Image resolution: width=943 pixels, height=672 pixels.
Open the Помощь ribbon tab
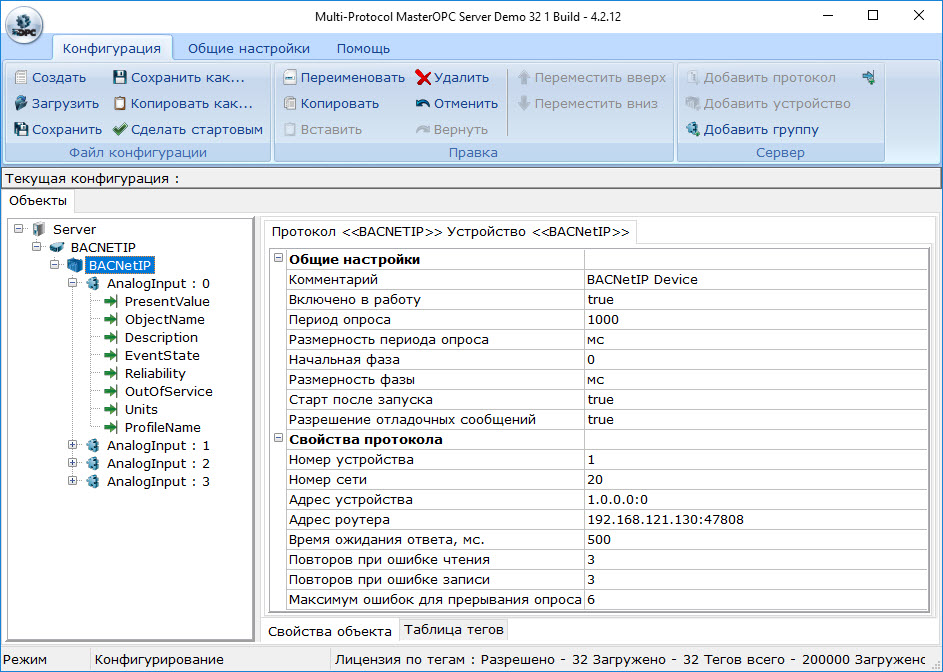pos(363,48)
